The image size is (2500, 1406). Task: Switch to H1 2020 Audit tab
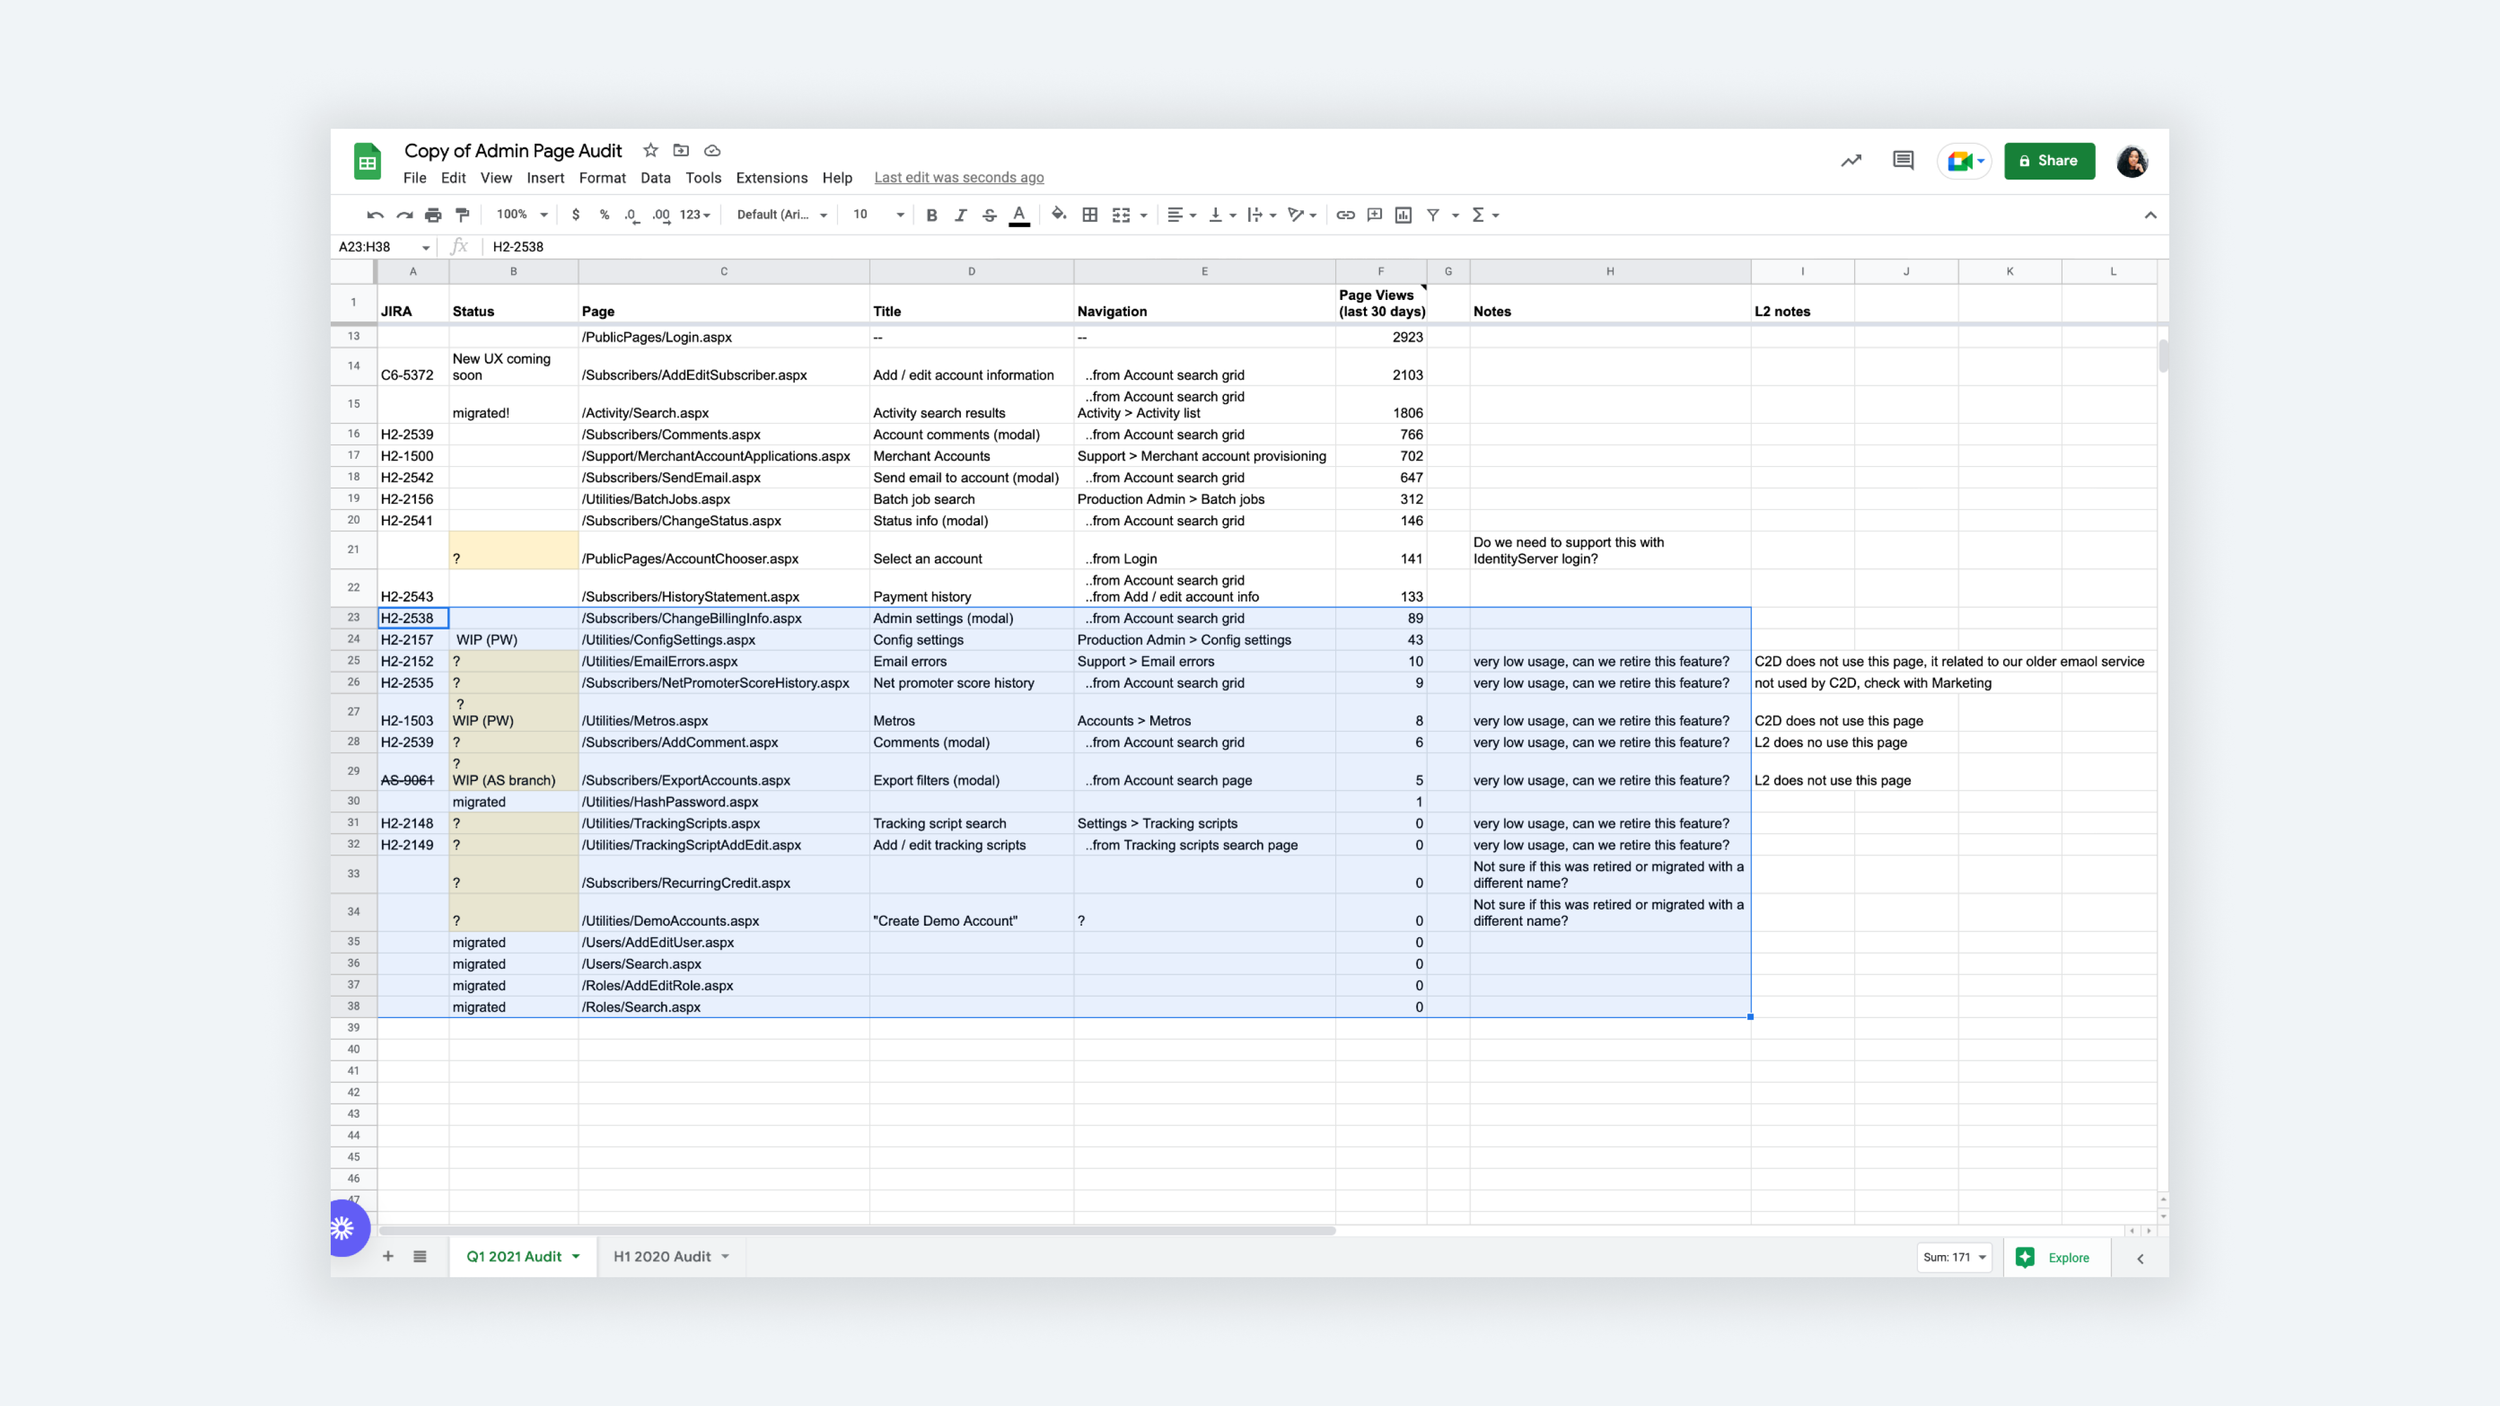(662, 1256)
